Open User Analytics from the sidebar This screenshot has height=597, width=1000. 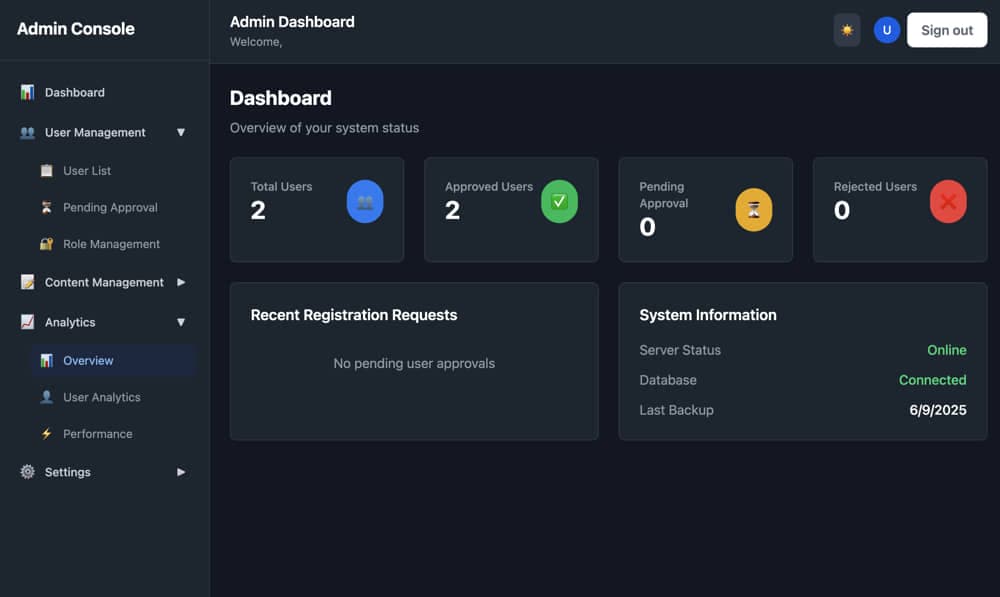(101, 397)
